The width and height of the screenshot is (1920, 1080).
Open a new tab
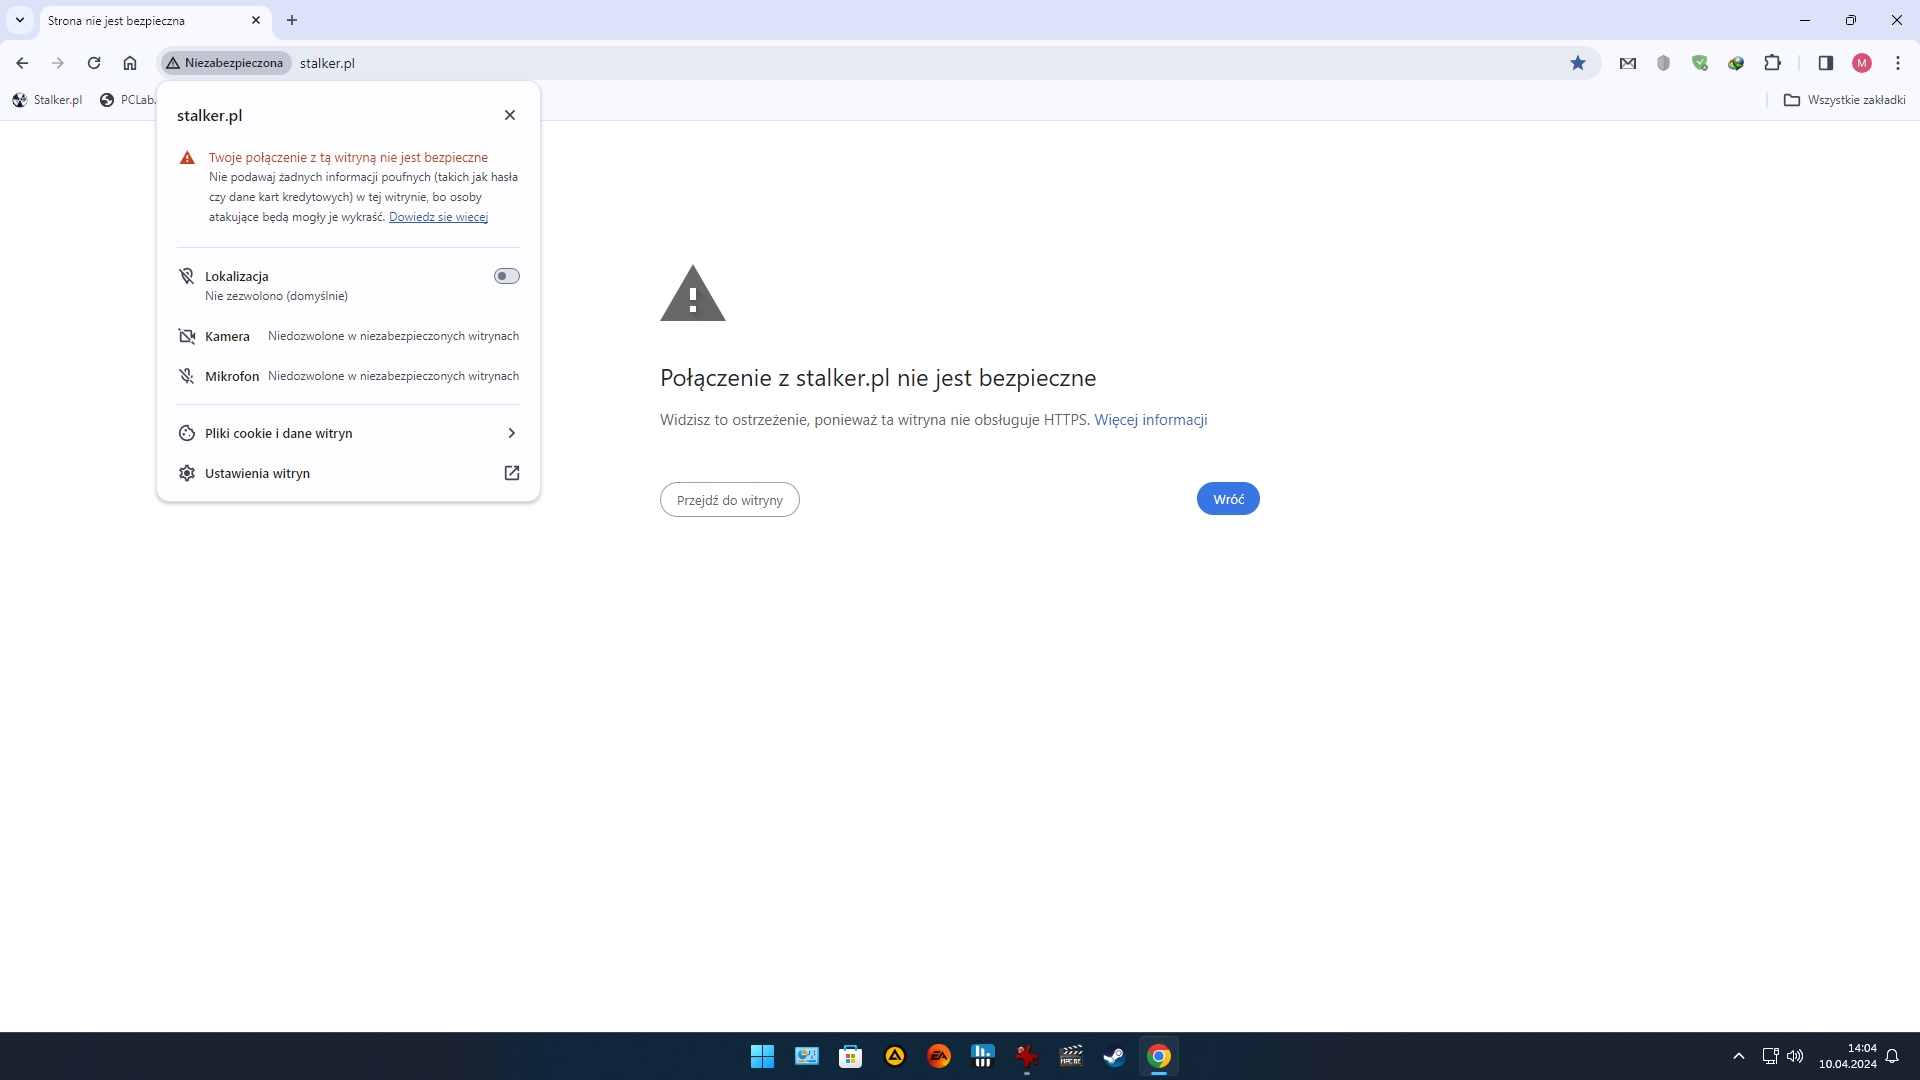[292, 20]
